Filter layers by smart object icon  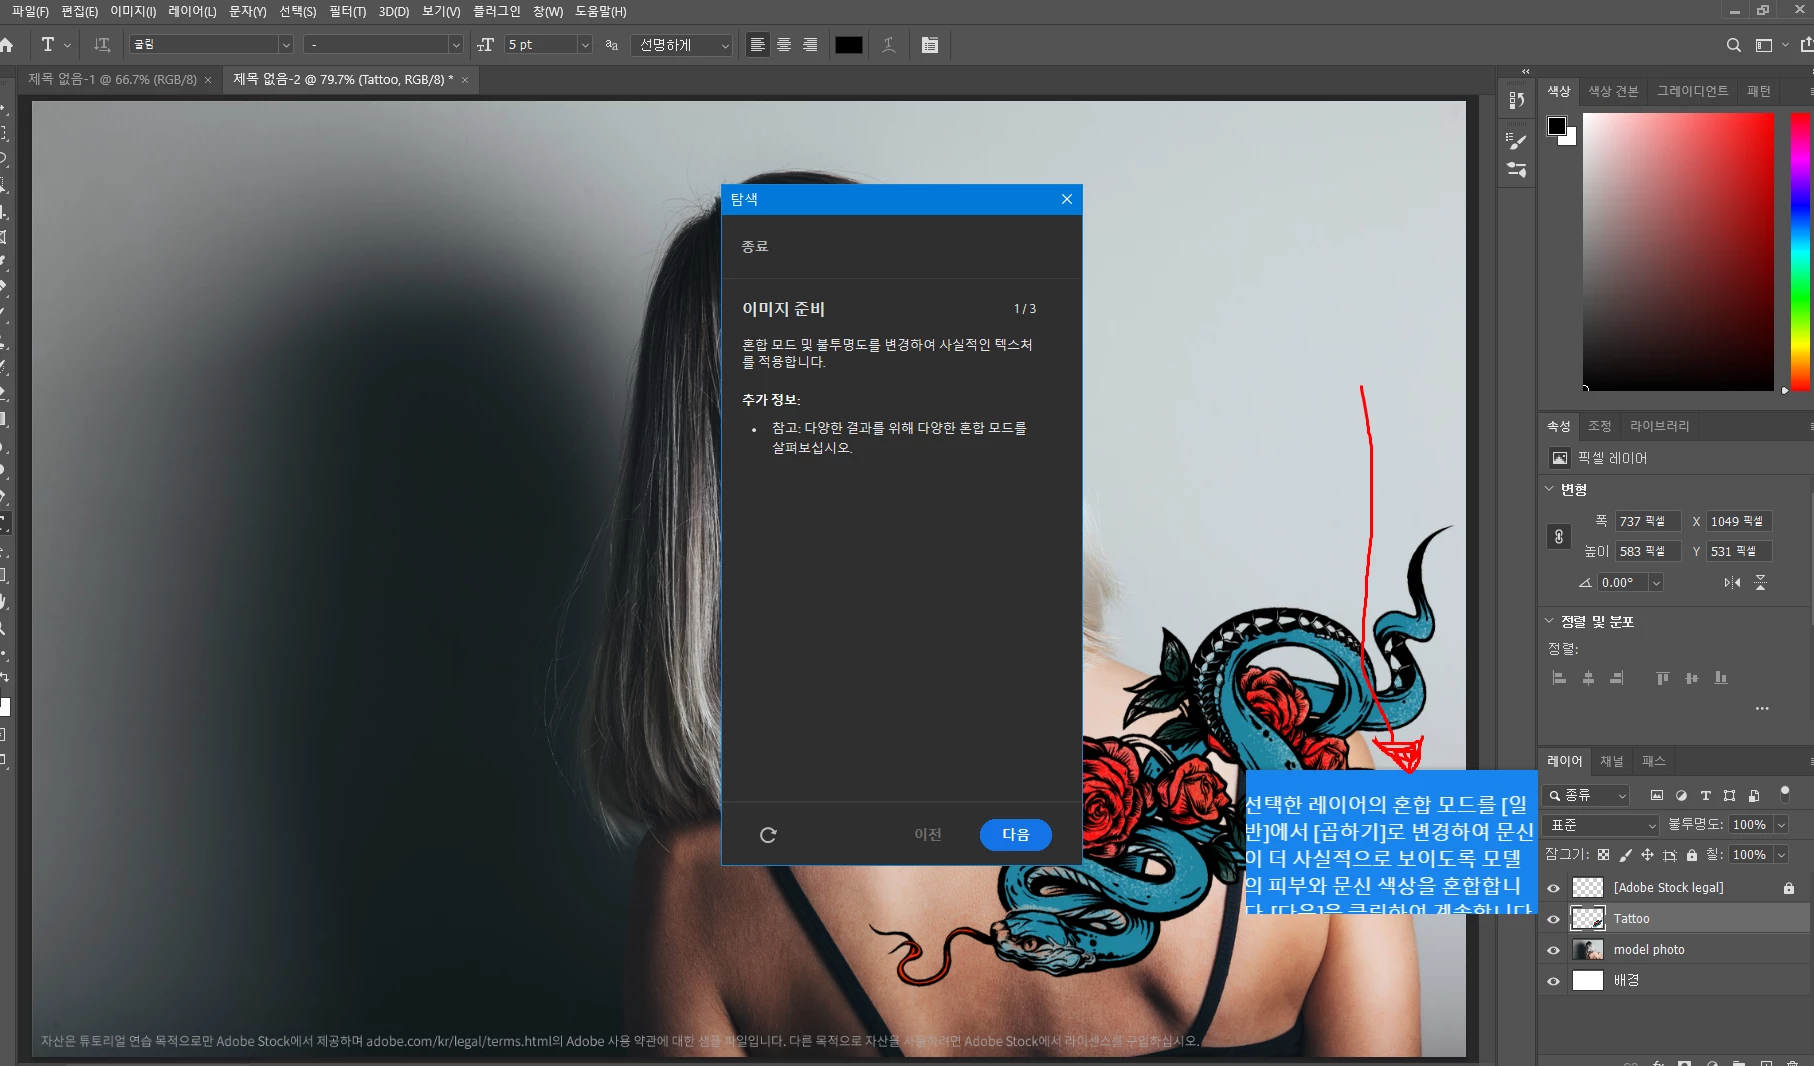[1754, 795]
